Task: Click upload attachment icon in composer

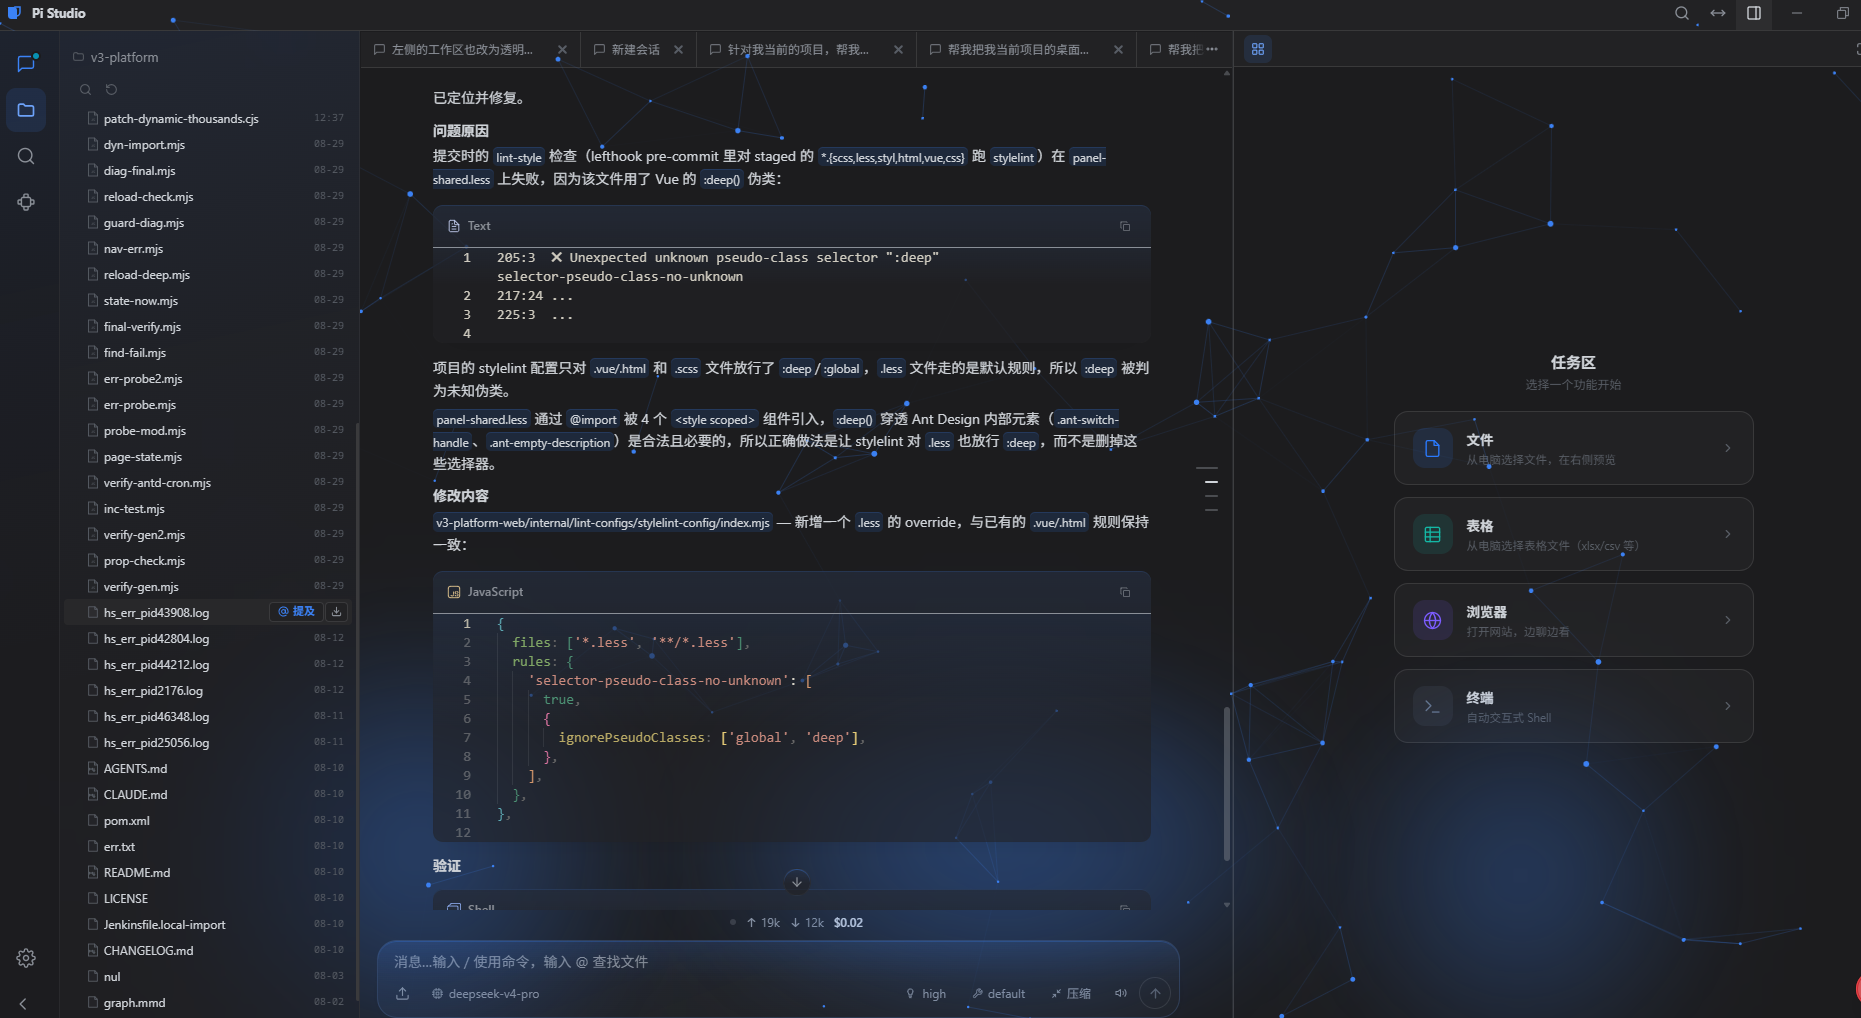Action: click(x=402, y=993)
